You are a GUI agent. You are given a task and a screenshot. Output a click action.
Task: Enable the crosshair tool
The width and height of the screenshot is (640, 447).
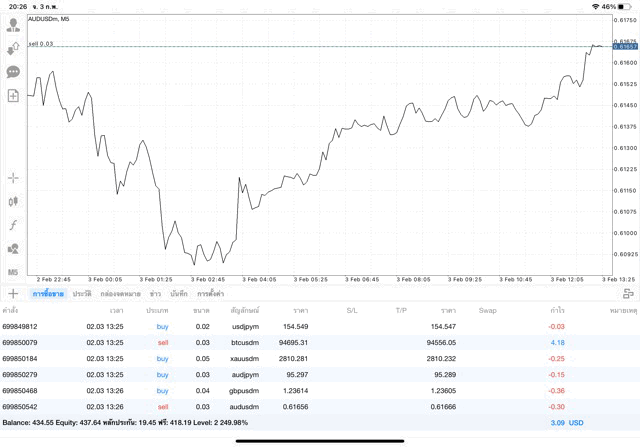click(13, 178)
